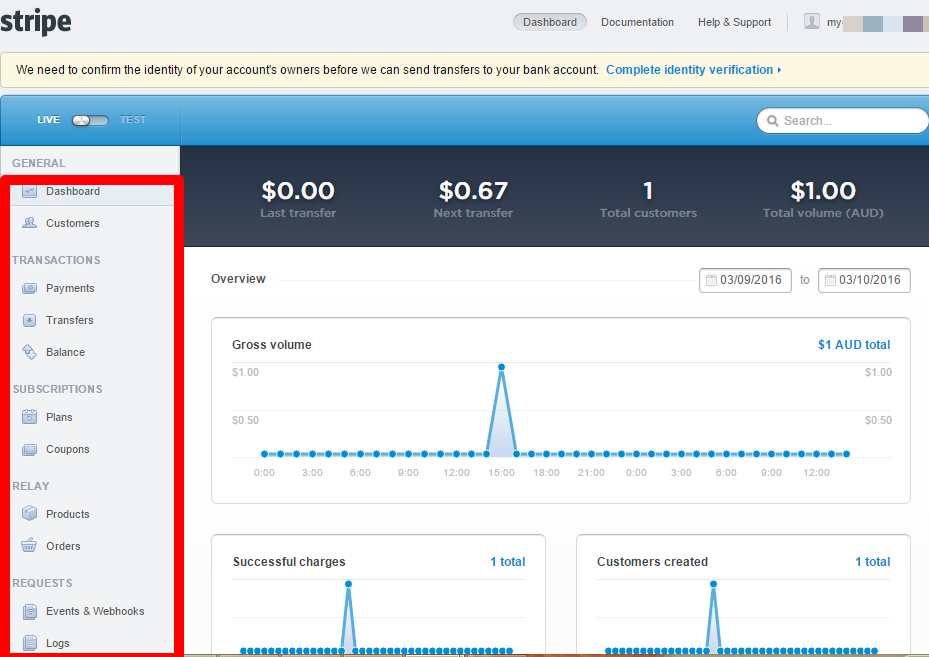929x657 pixels.
Task: Click the GENERAL section header
Action: pos(39,163)
